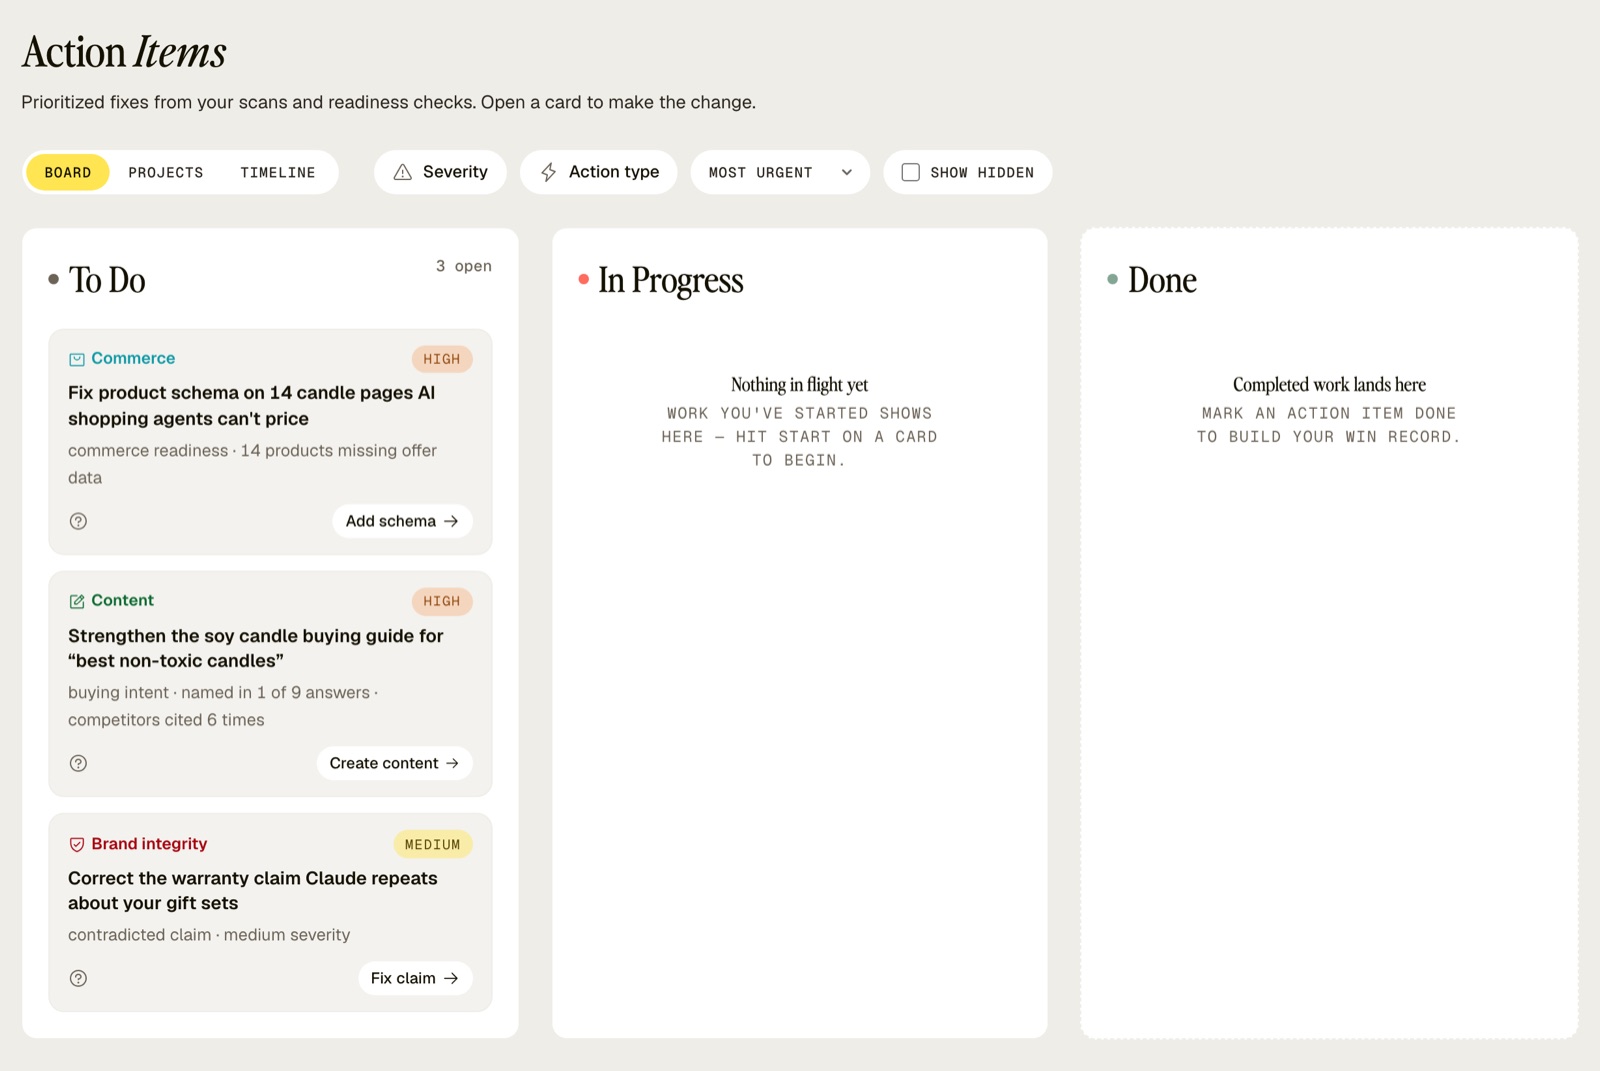Click 'commerce readiness · 14 products' description
This screenshot has height=1071, width=1600.
[x=252, y=464]
